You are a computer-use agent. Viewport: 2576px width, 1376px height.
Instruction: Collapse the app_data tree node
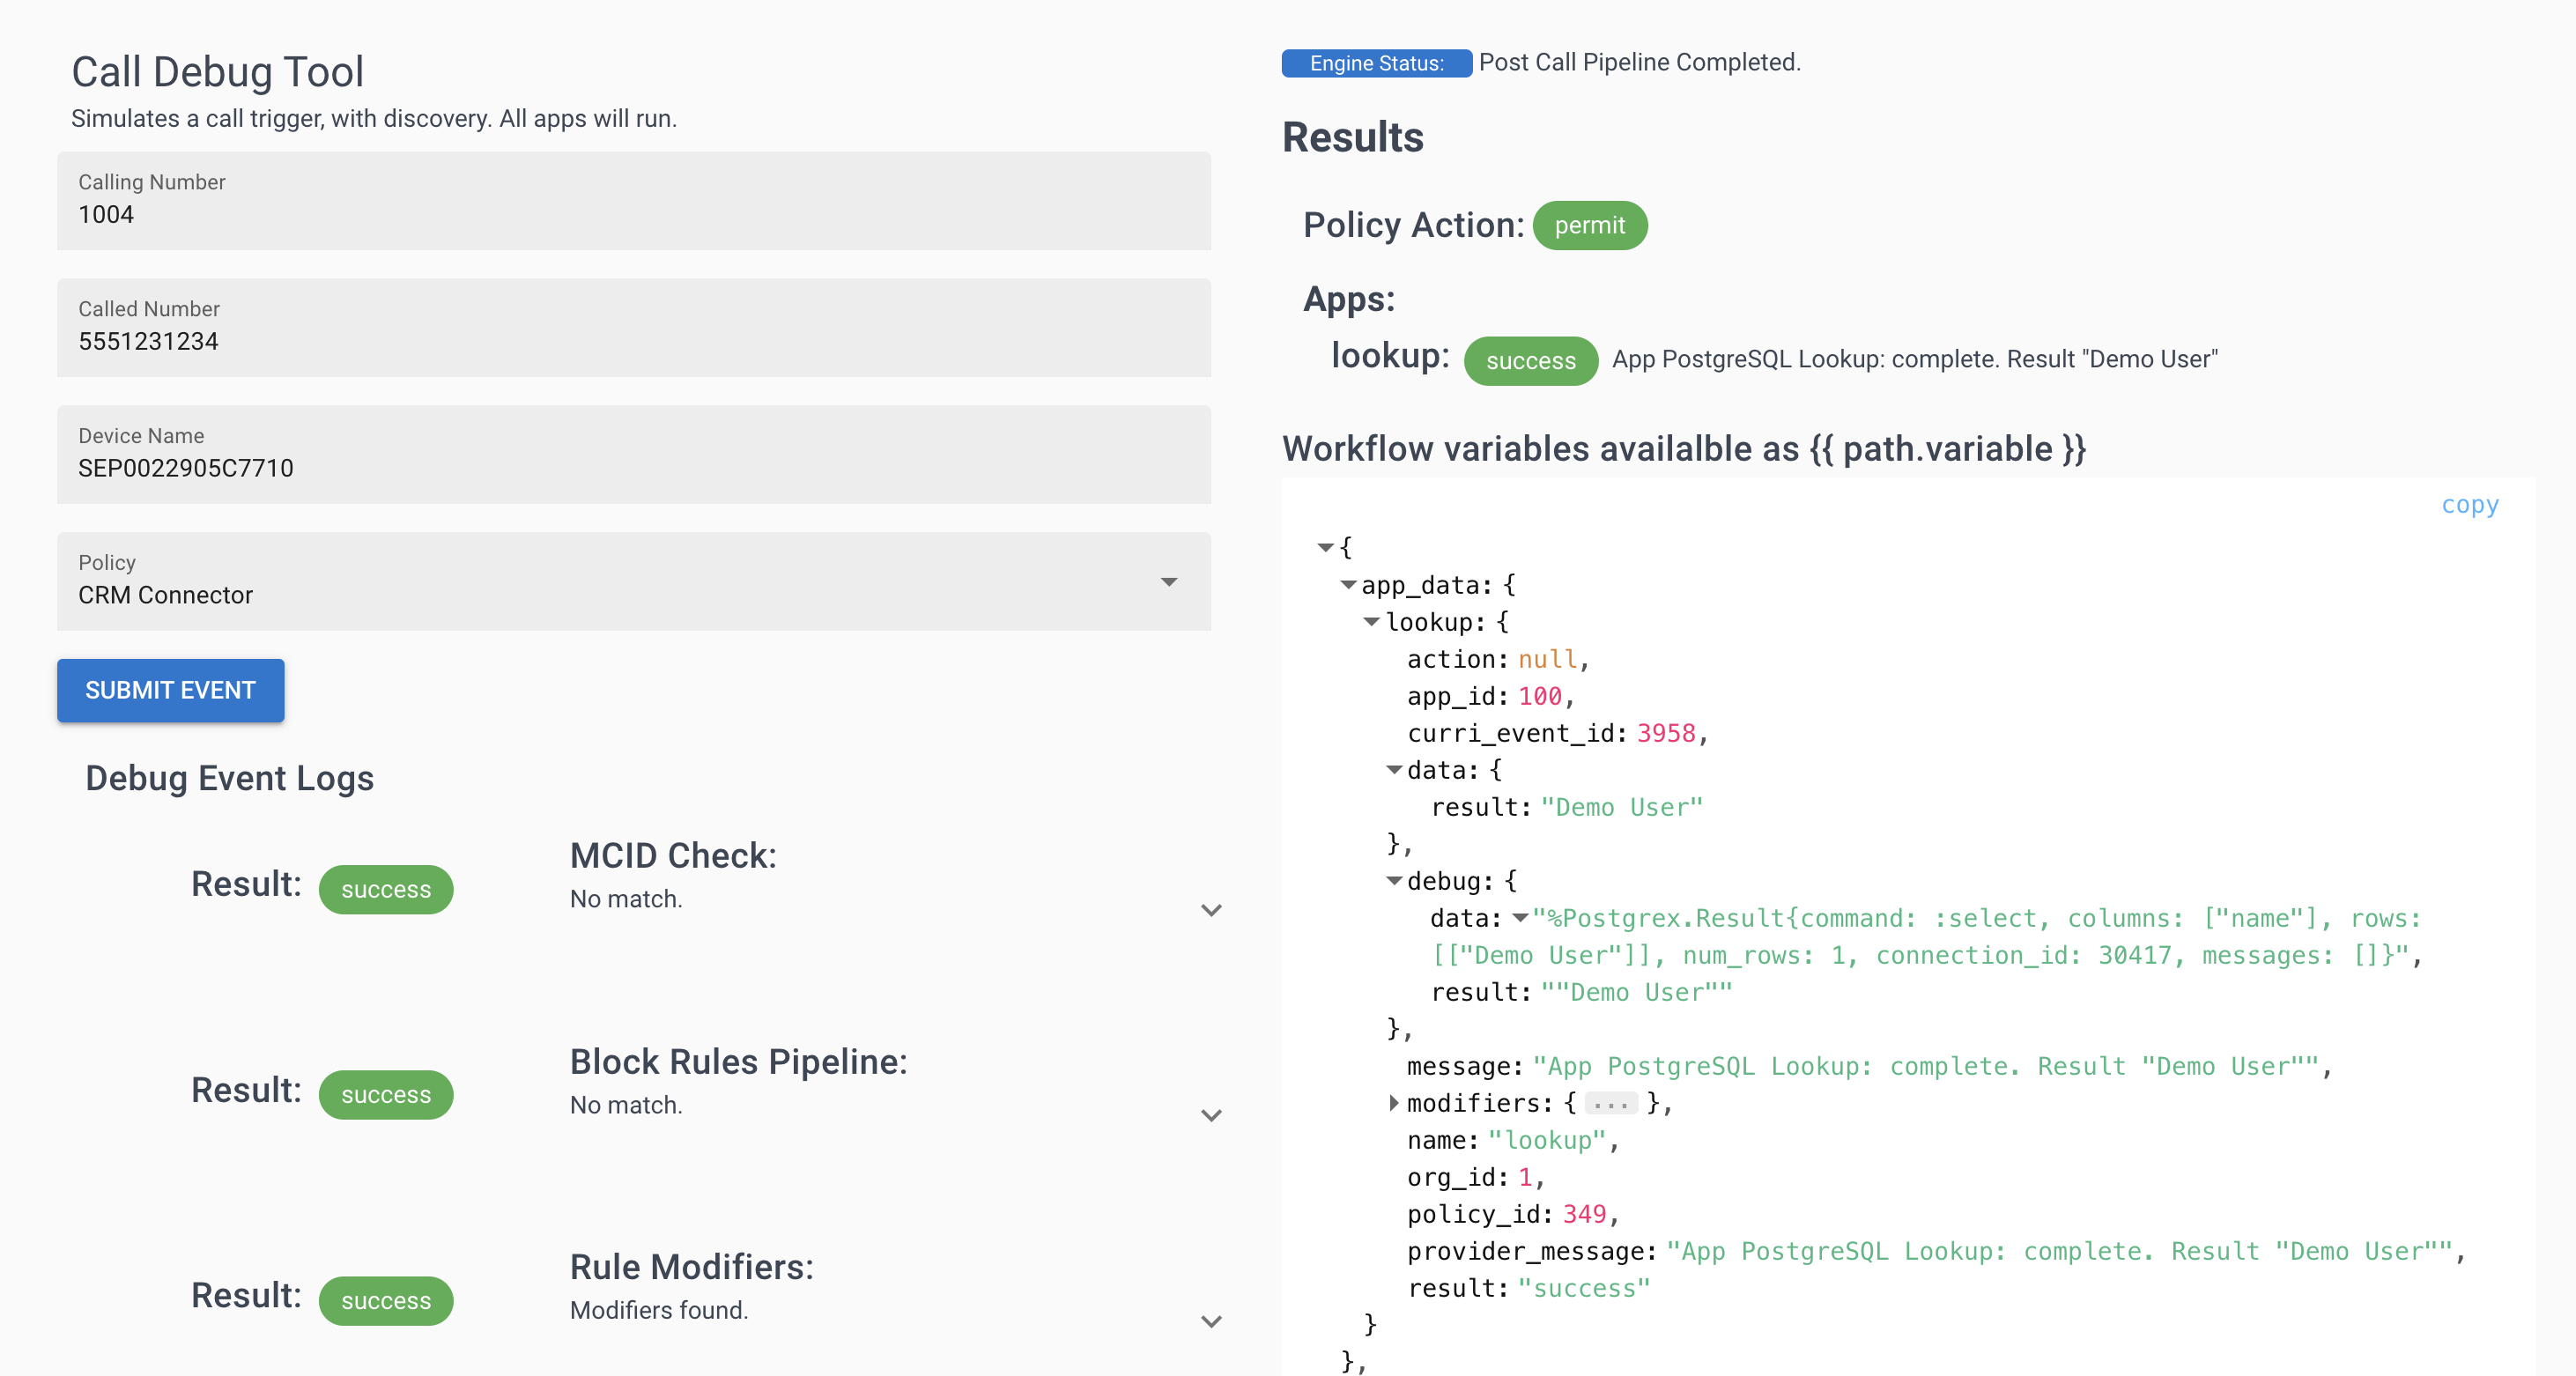coord(1348,584)
